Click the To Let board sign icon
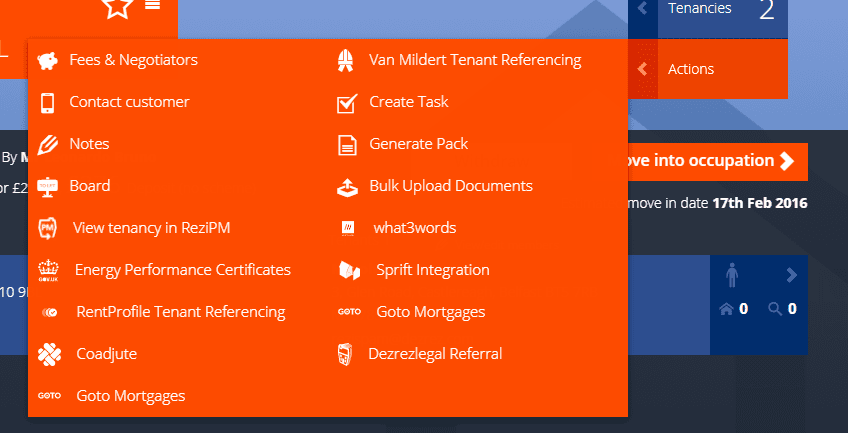The height and width of the screenshot is (433, 848). click(x=47, y=187)
